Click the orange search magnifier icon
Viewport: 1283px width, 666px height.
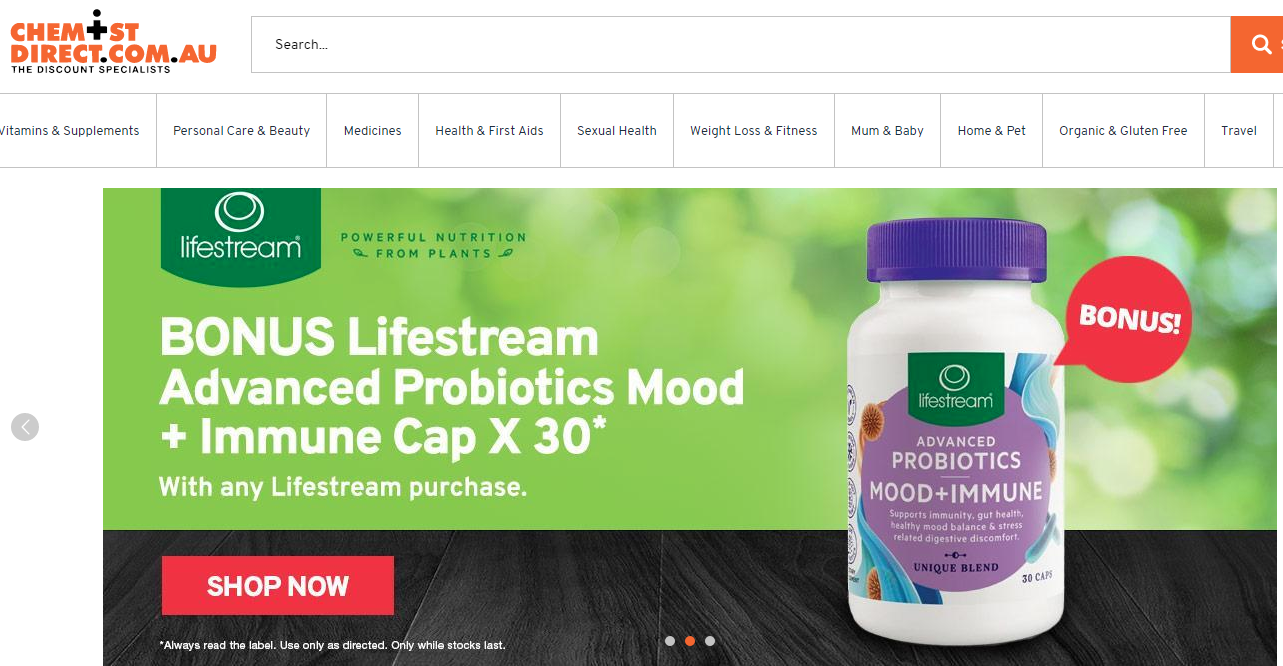(1261, 44)
